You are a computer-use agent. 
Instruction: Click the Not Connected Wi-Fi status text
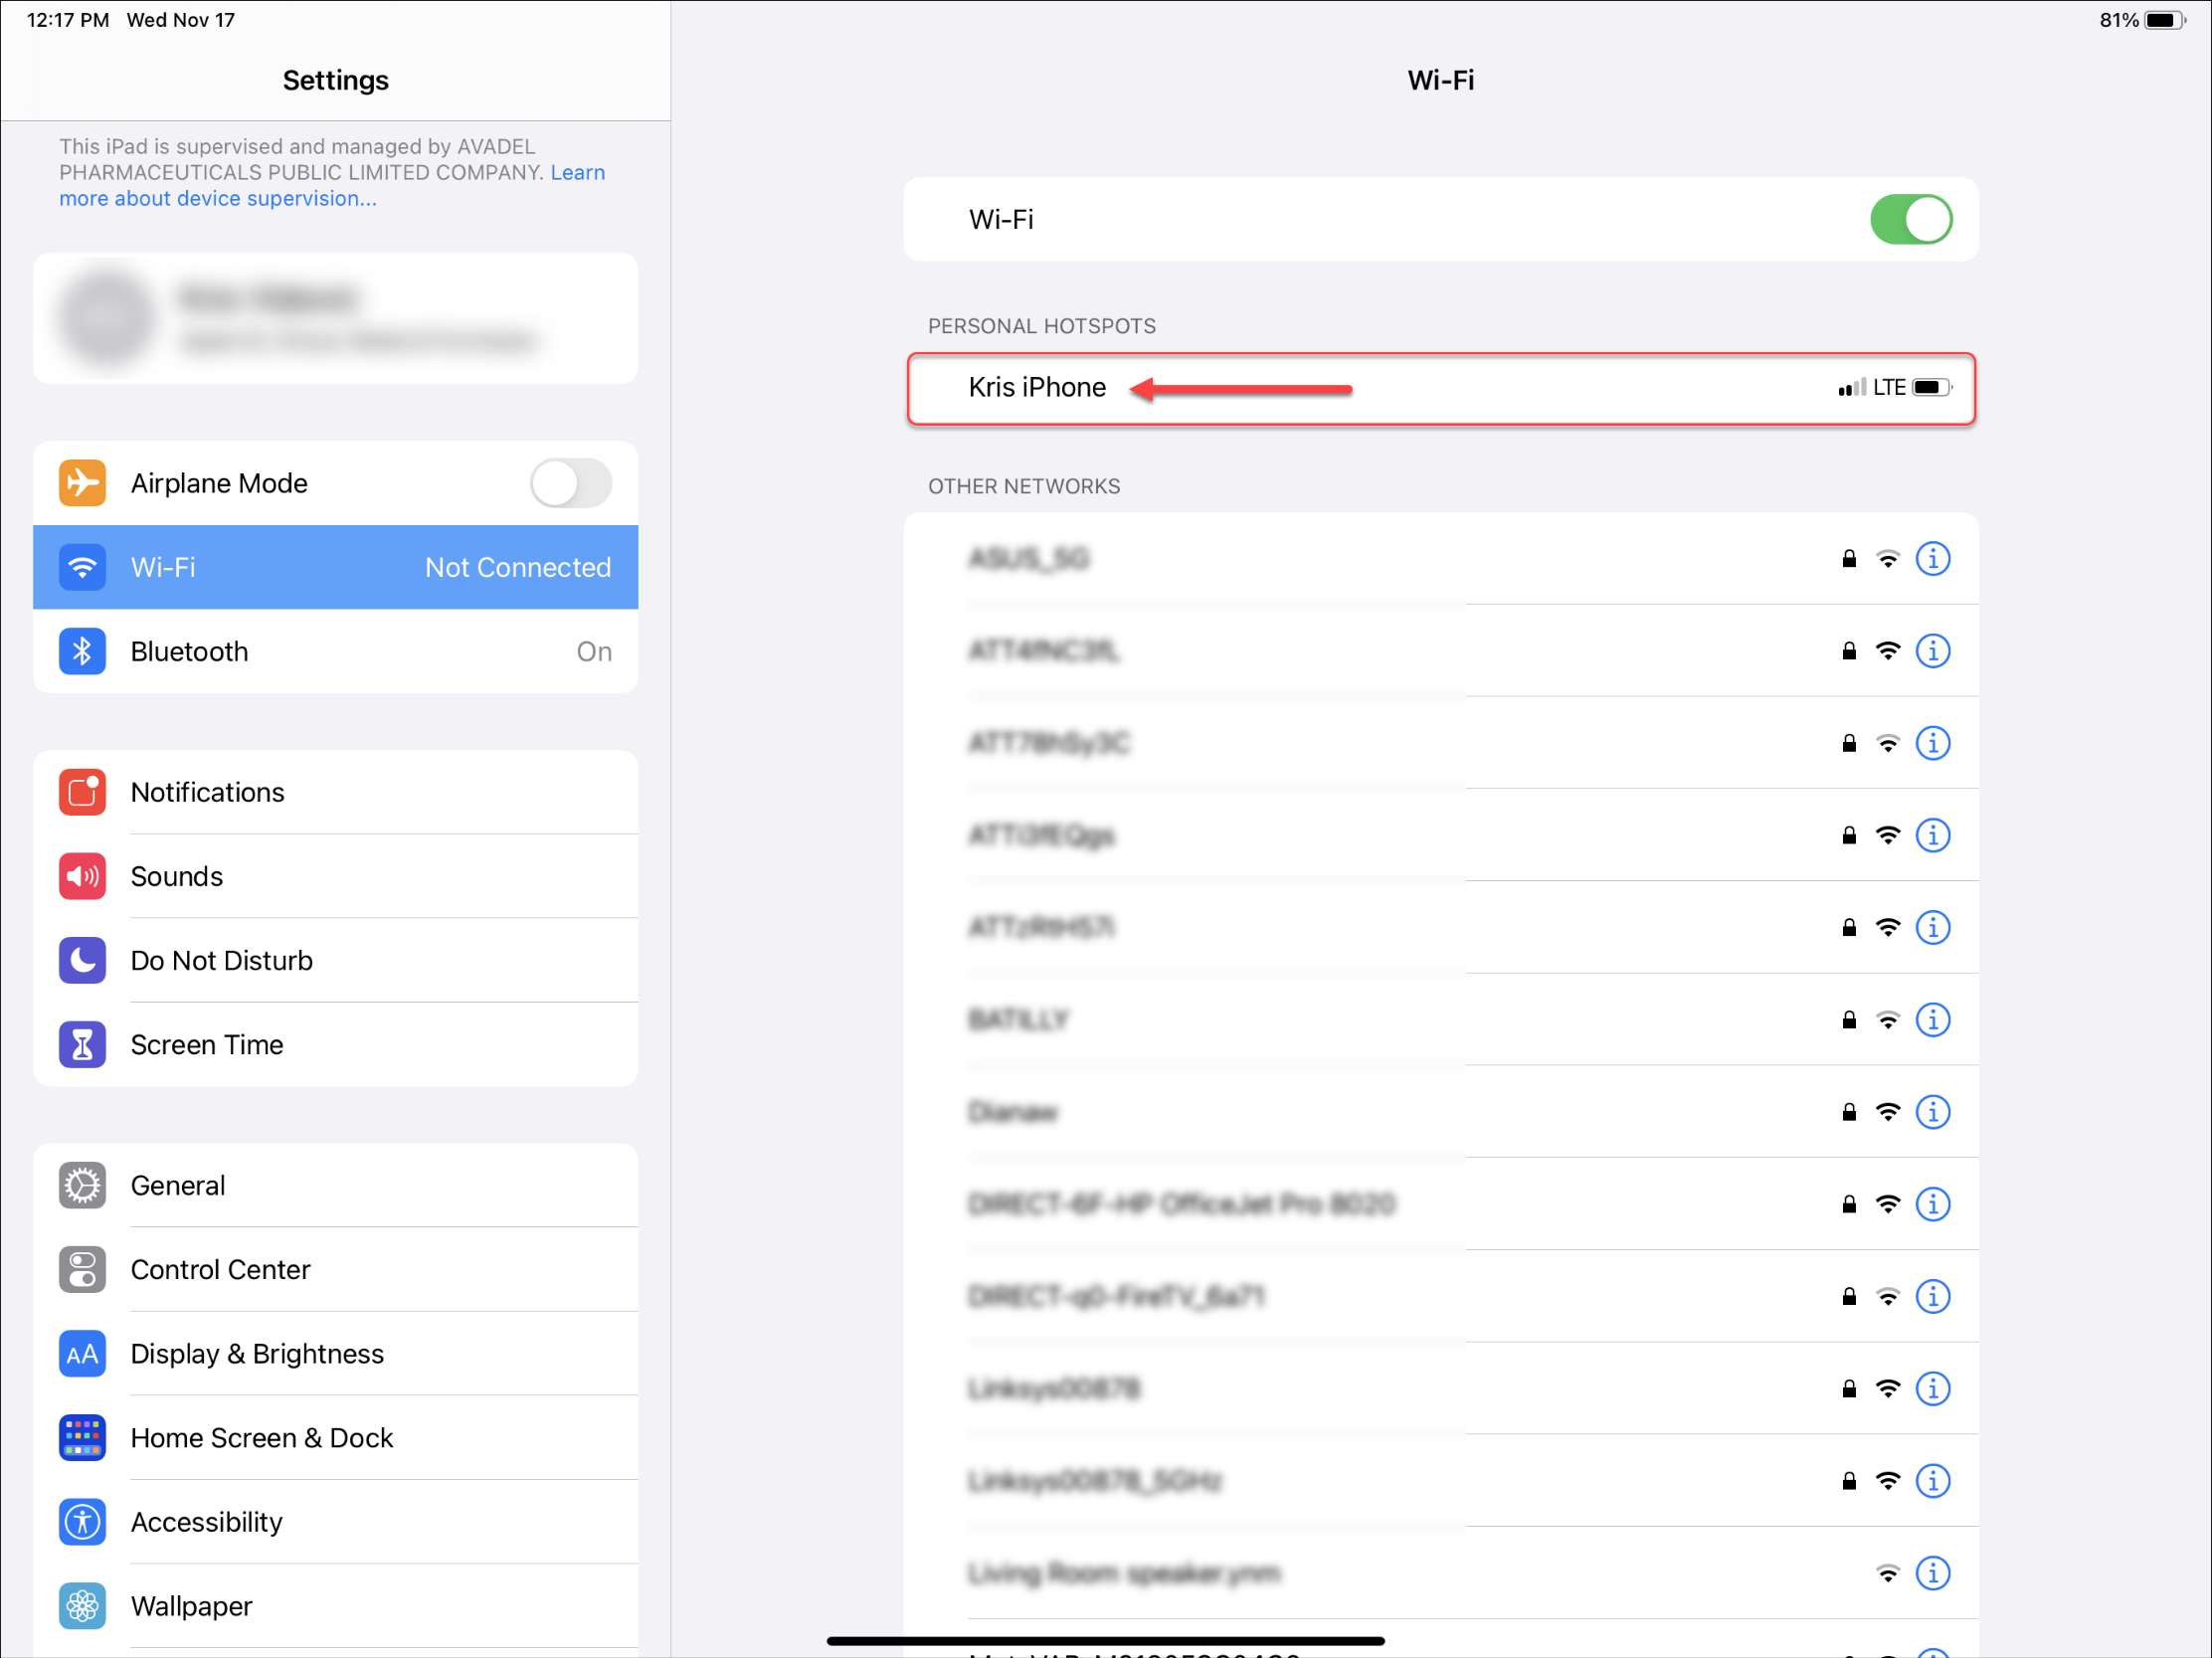(518, 567)
